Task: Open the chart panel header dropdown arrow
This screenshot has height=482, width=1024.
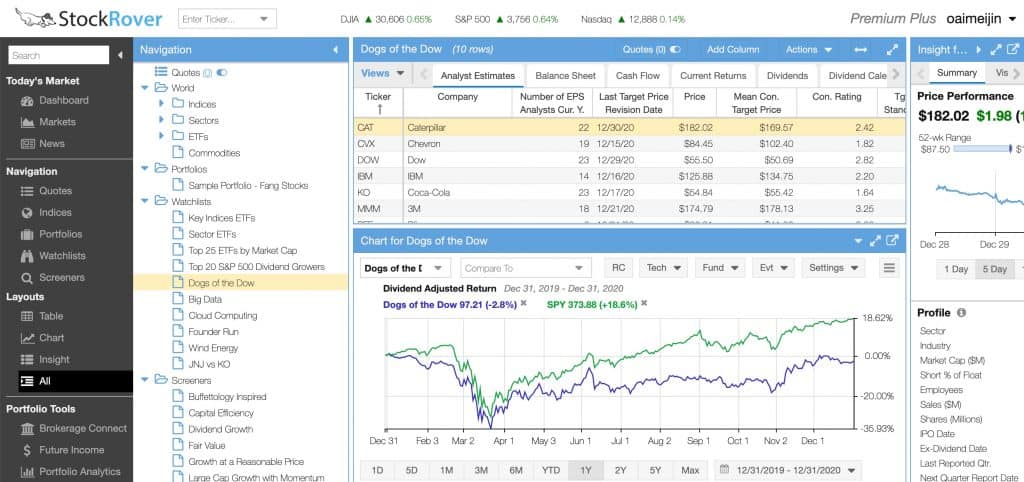Action: tap(858, 242)
